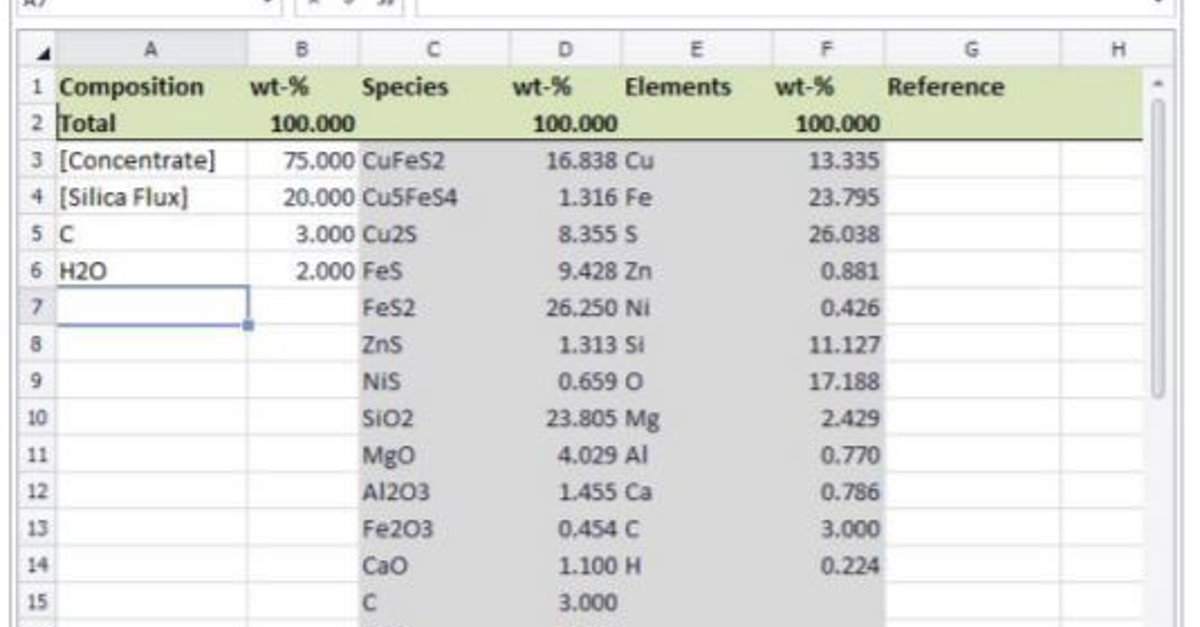1200x627 pixels.
Task: Select column G header
Action: pos(972,50)
